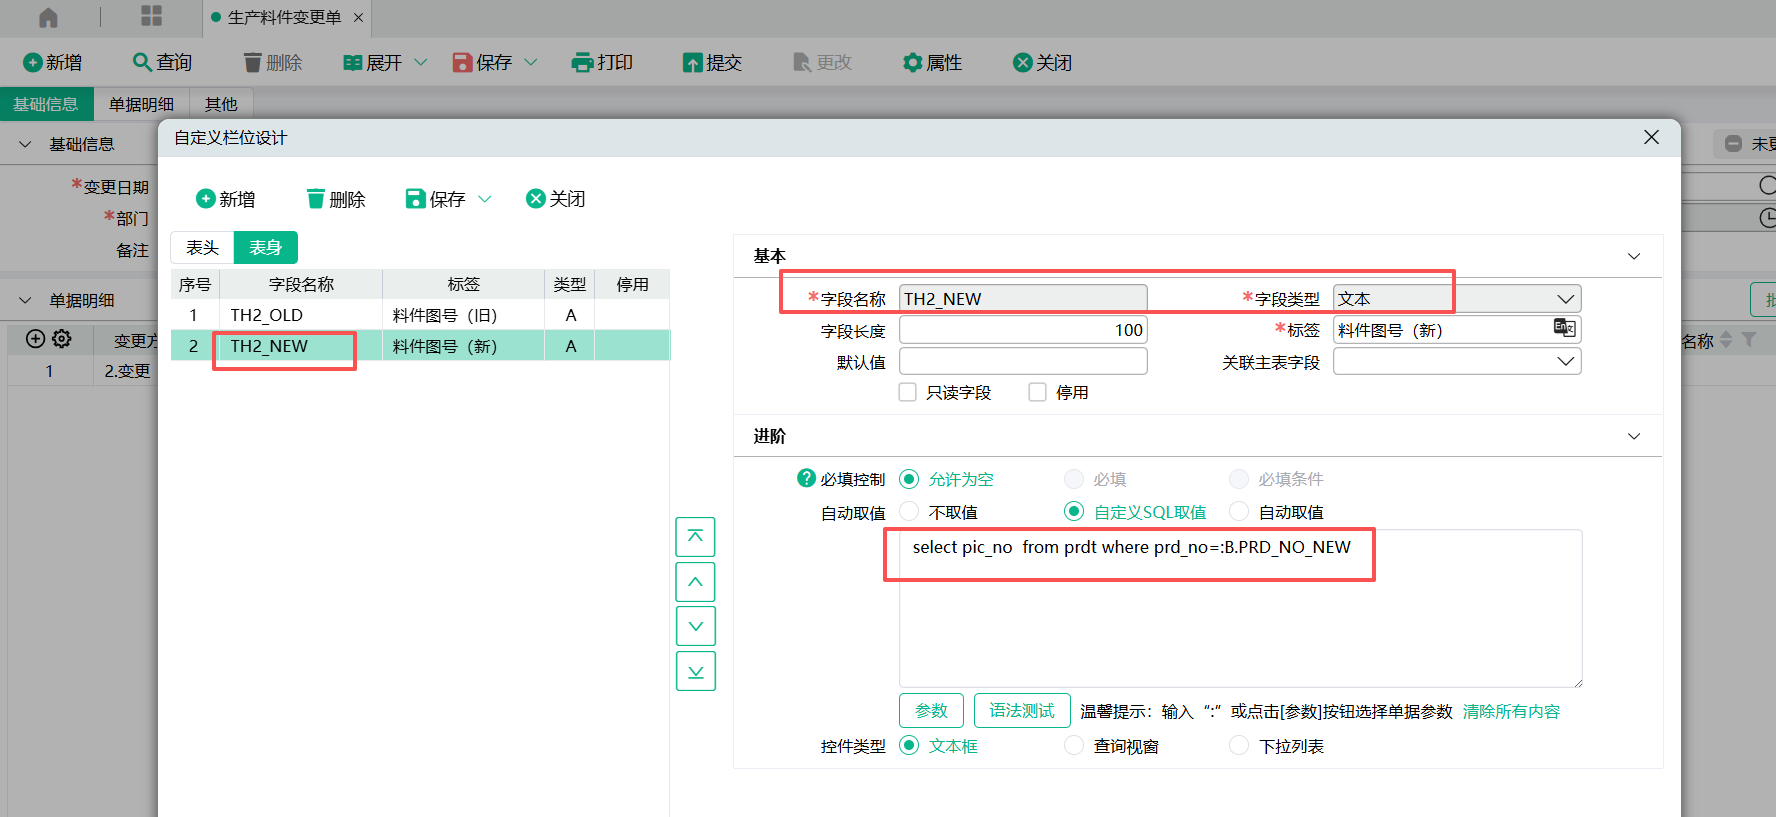The image size is (1776, 817).
Task: Click the move-to-bottom arrow button
Action: pos(695,671)
